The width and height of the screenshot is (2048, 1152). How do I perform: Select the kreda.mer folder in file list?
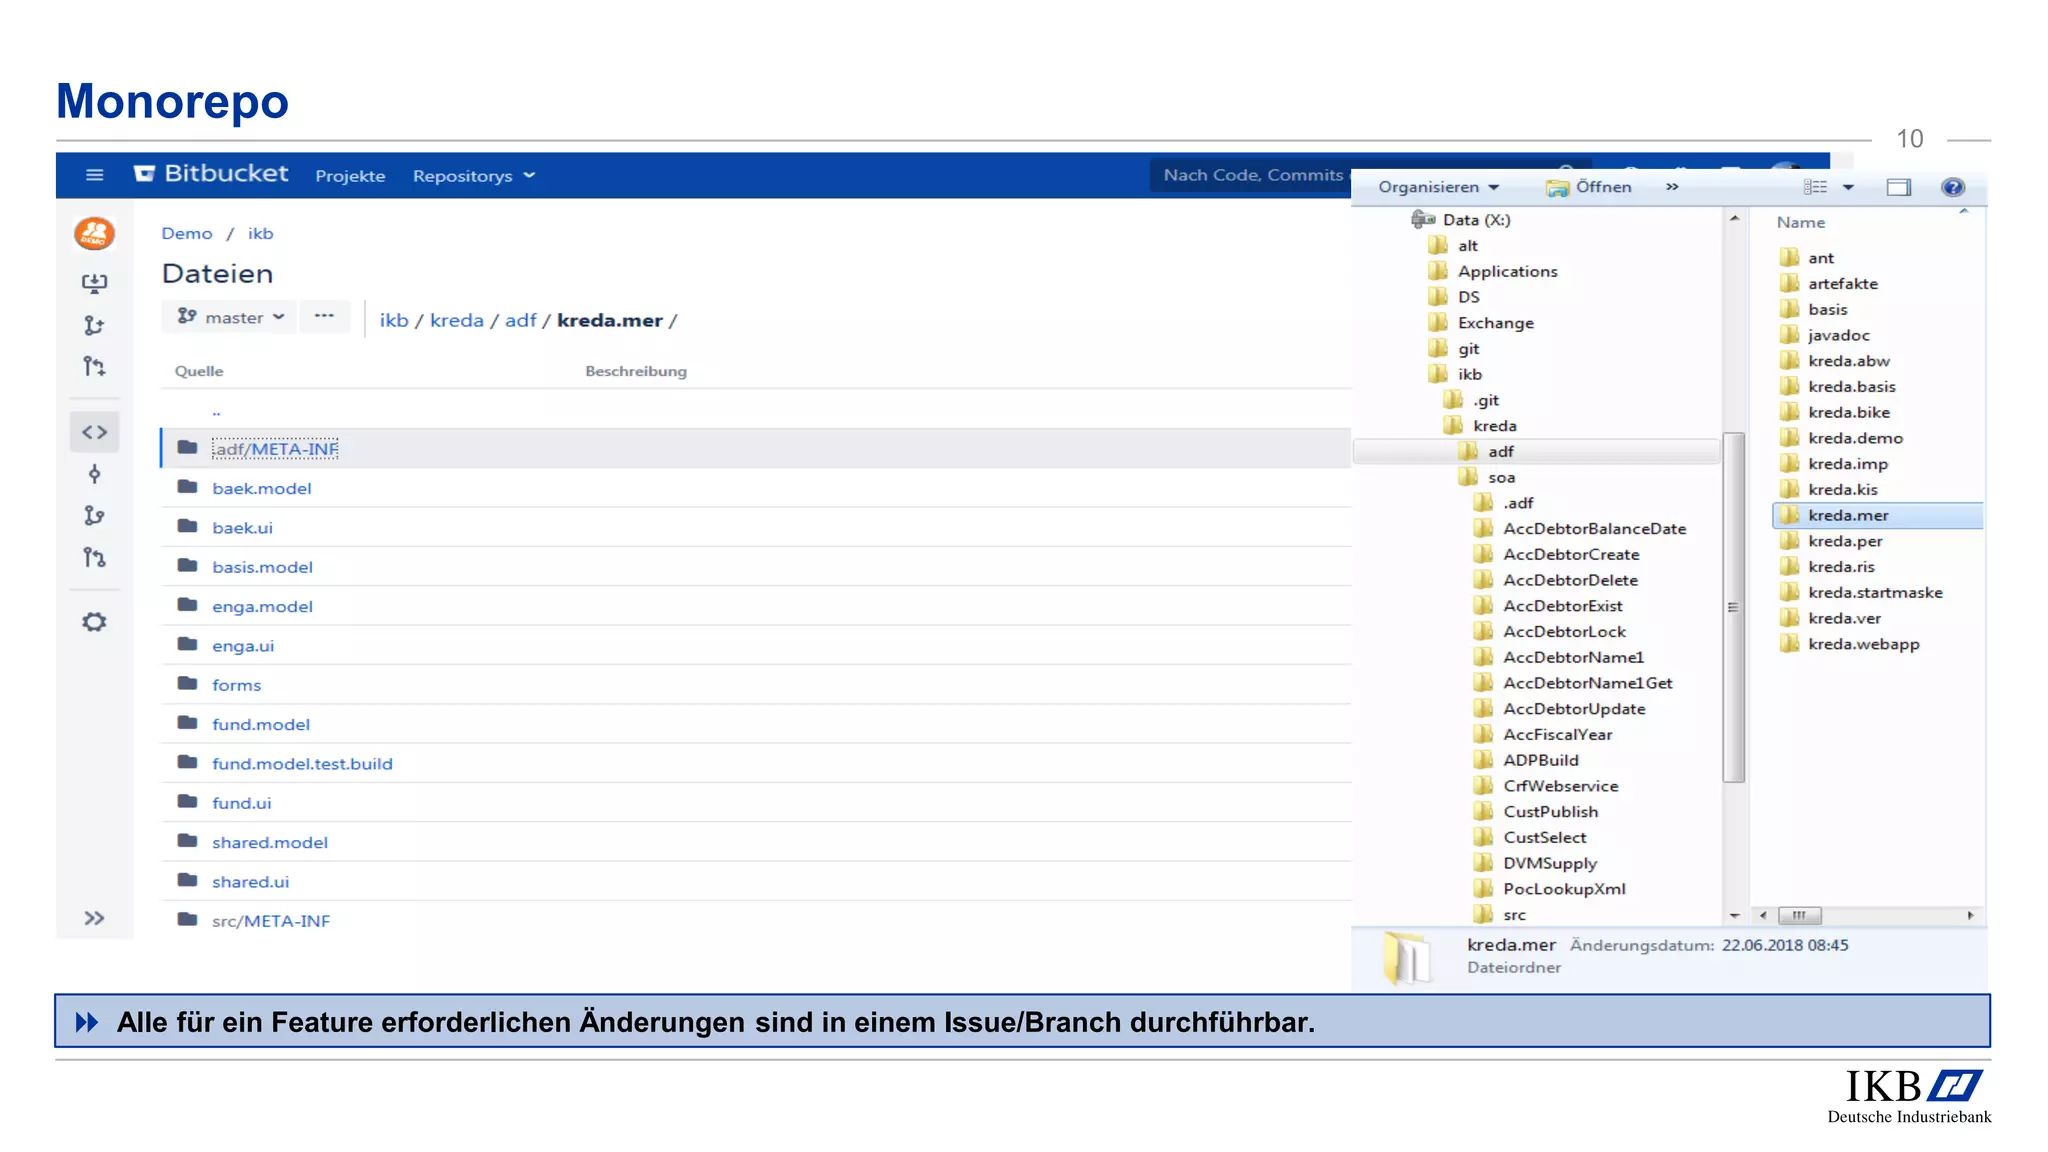pyautogui.click(x=1878, y=515)
